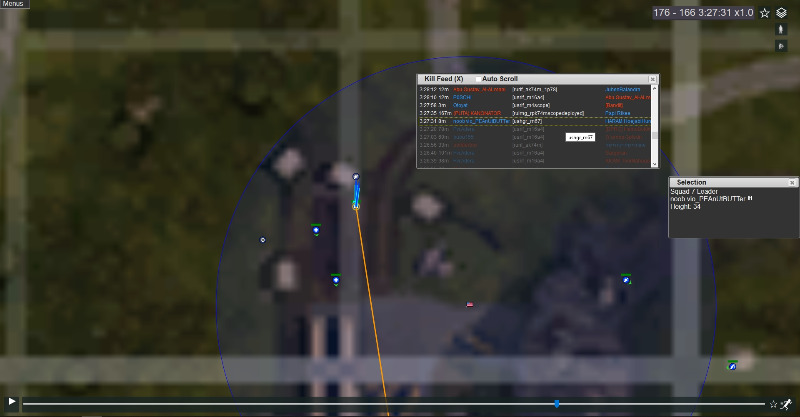Select player marker on the bottom-right road
The height and width of the screenshot is (417, 800).
coord(732,365)
